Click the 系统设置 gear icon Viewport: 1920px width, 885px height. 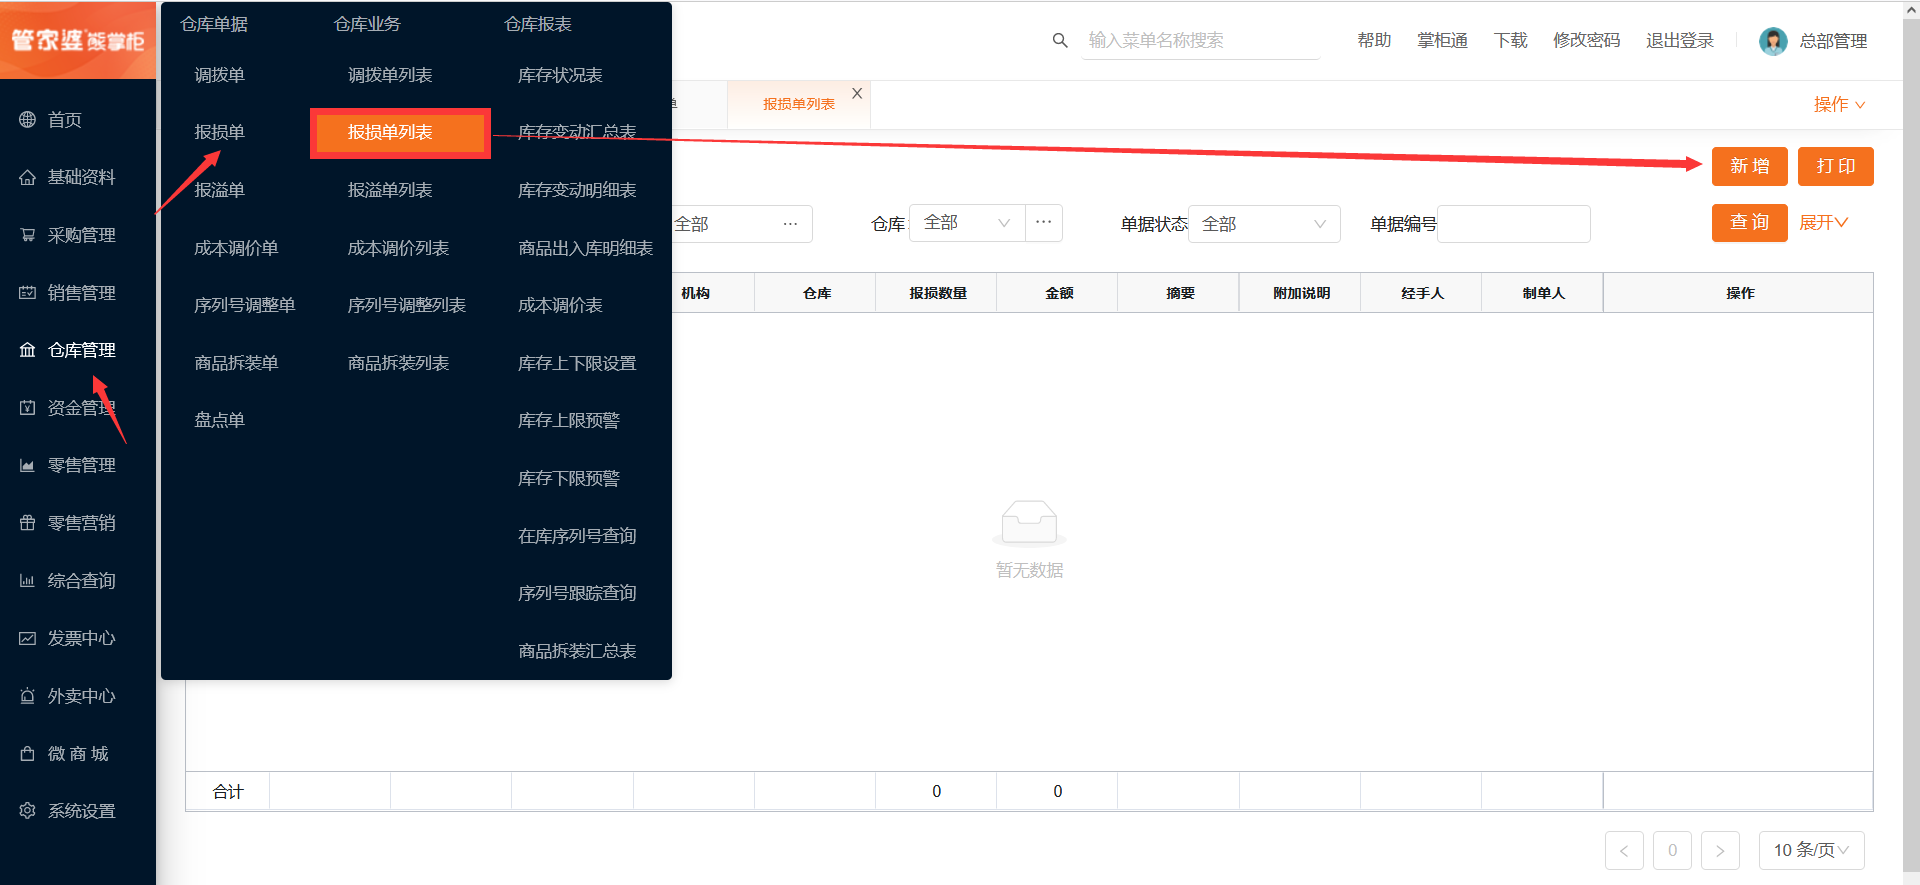pos(27,811)
